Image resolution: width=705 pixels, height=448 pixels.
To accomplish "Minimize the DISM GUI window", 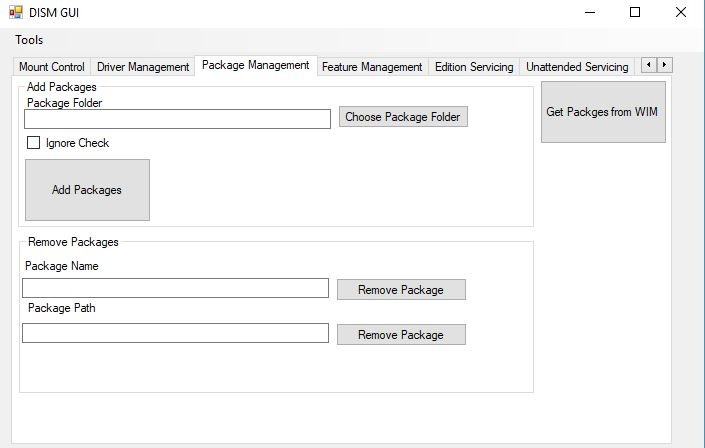I will pos(587,13).
